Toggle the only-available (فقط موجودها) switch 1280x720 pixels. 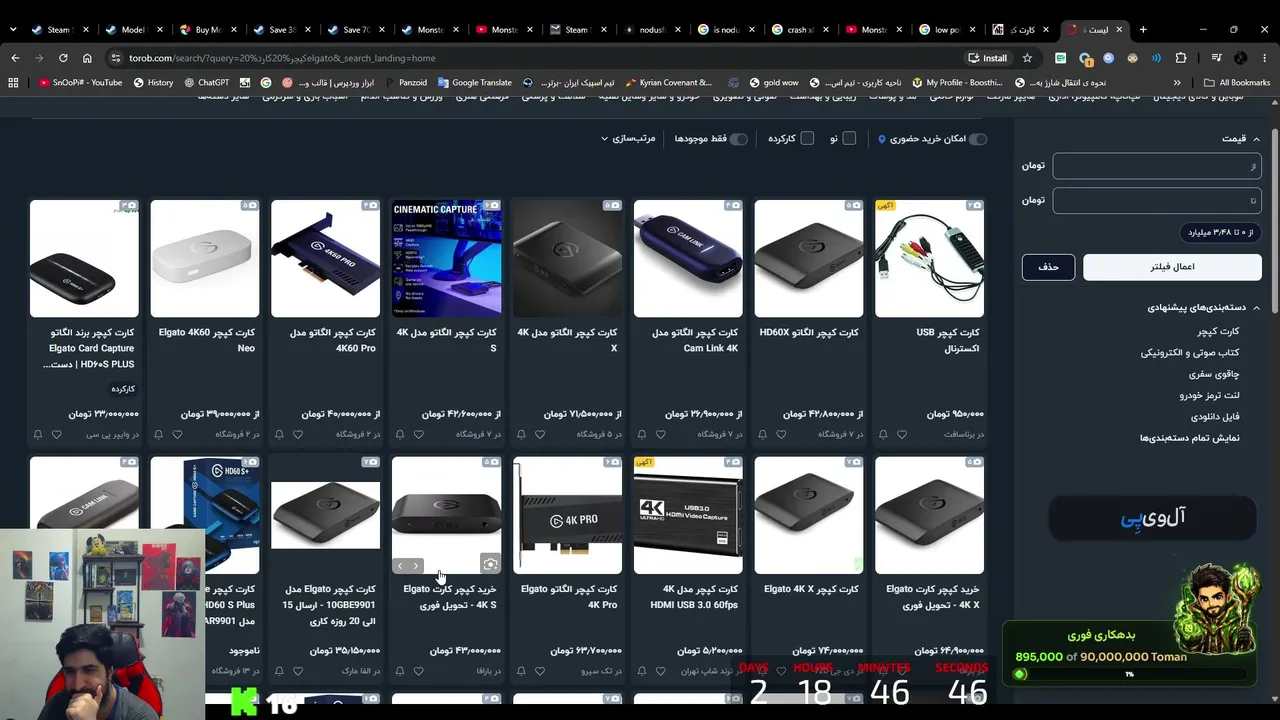738,139
